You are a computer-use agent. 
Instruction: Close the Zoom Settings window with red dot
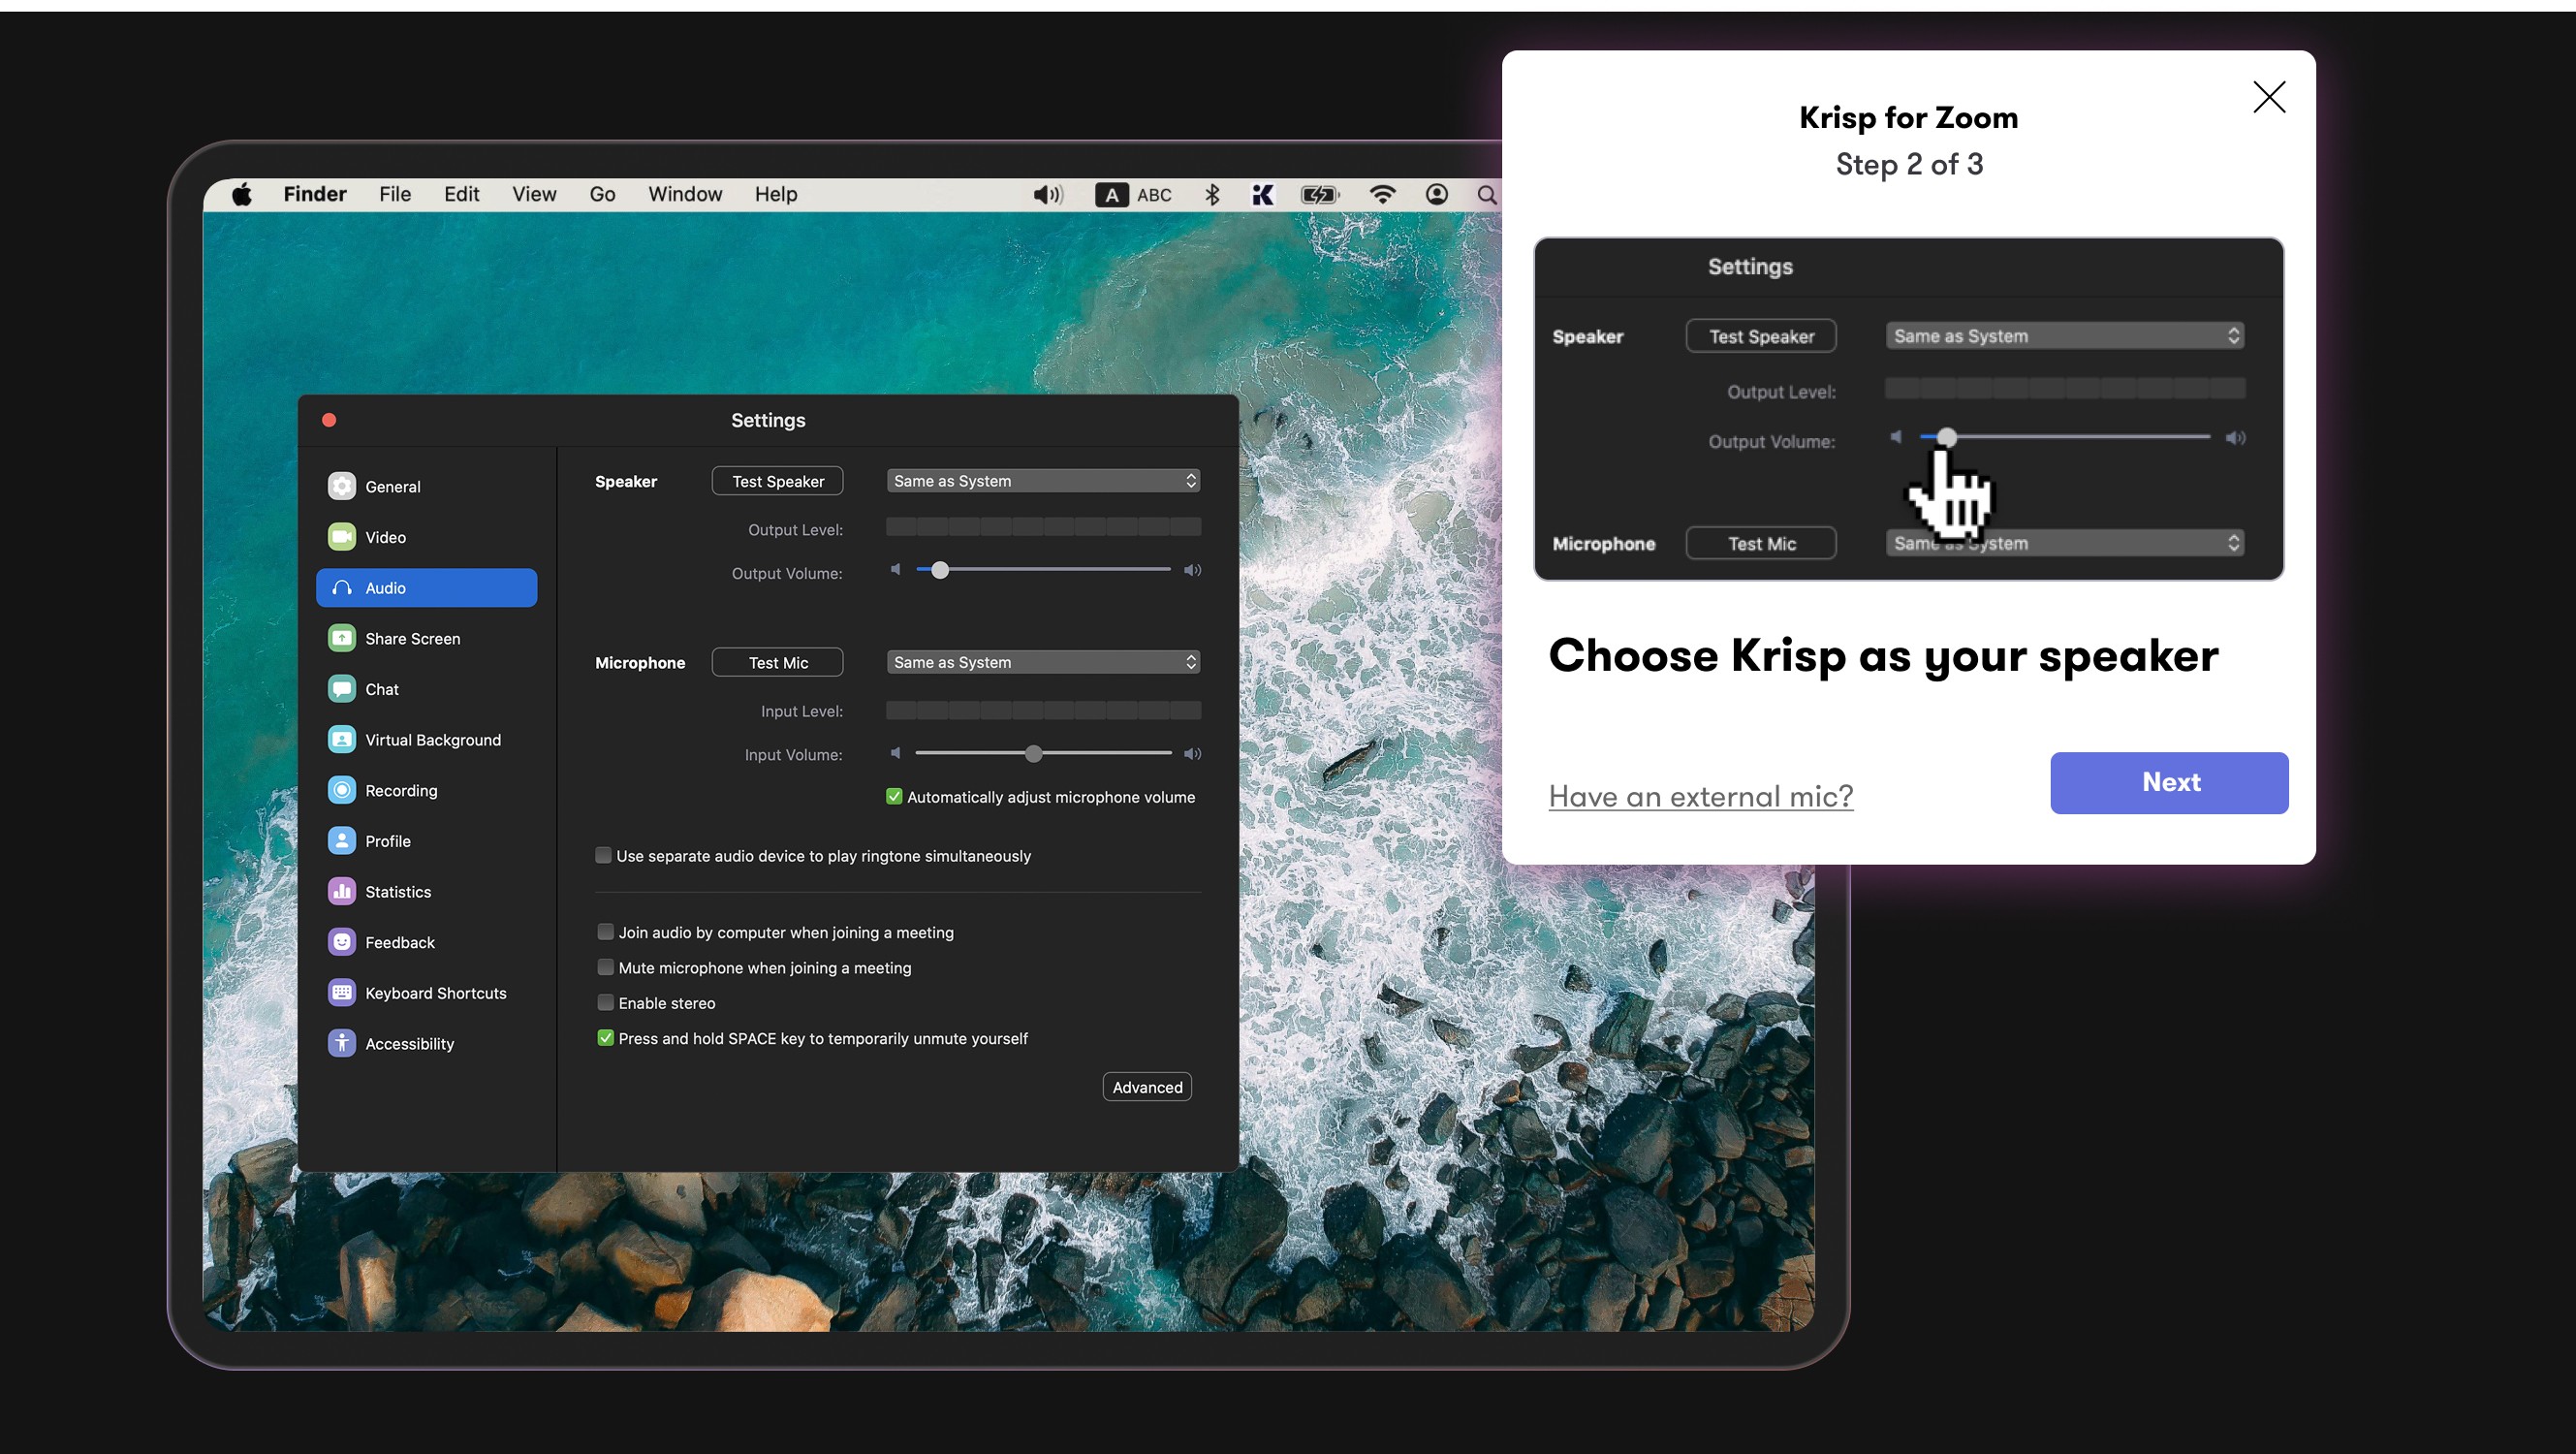(x=329, y=420)
